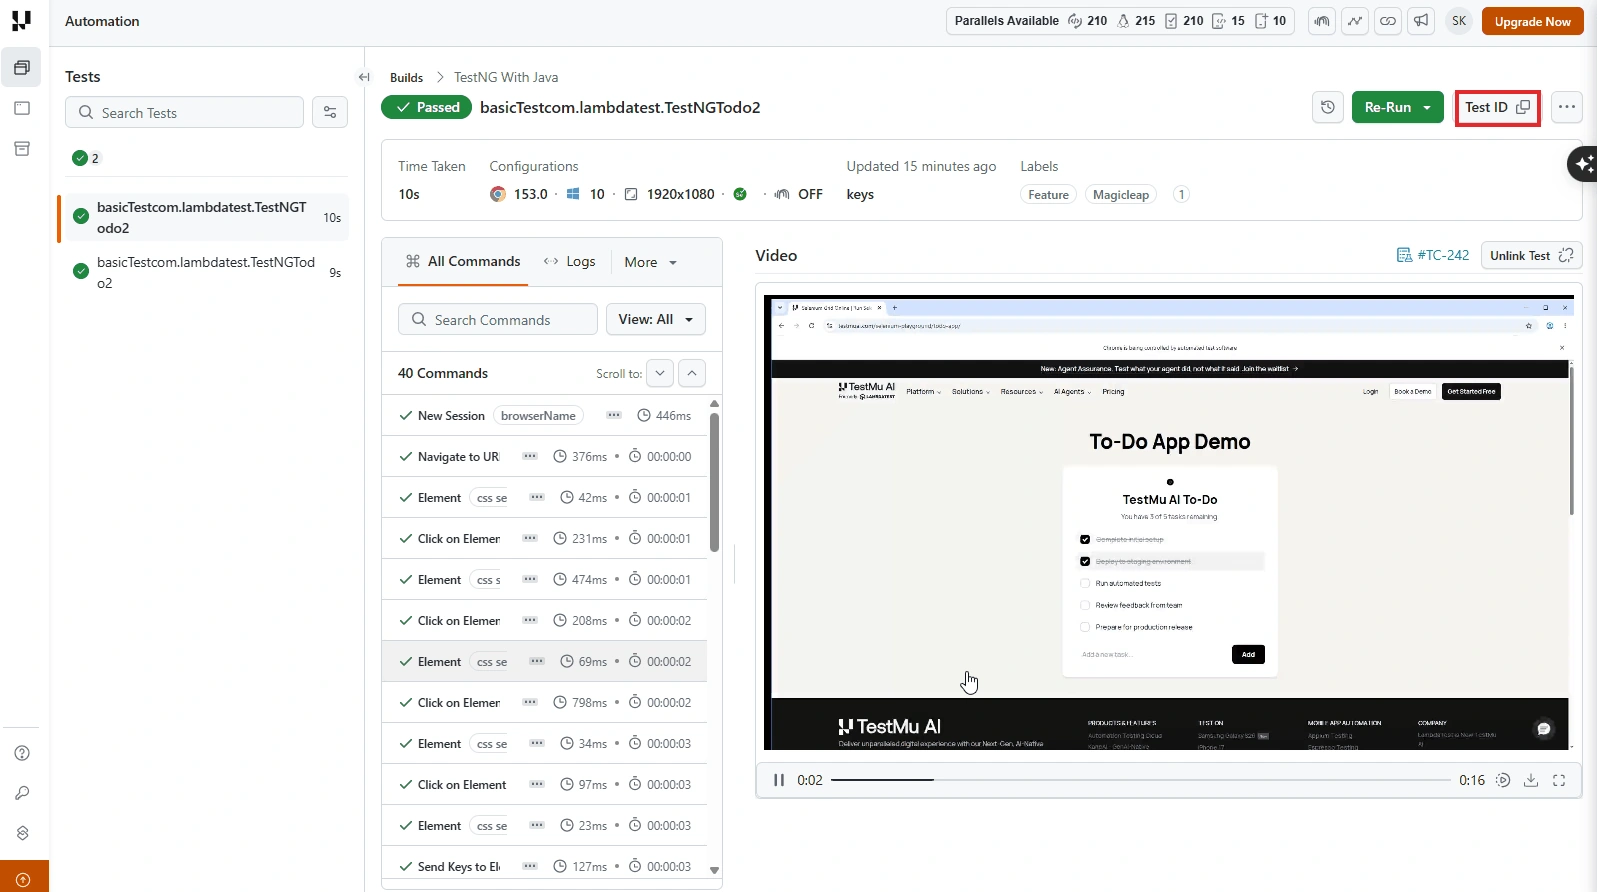Screen dimensions: 1597x892
Task: Seek on the video progress bar
Action: [1140, 780]
